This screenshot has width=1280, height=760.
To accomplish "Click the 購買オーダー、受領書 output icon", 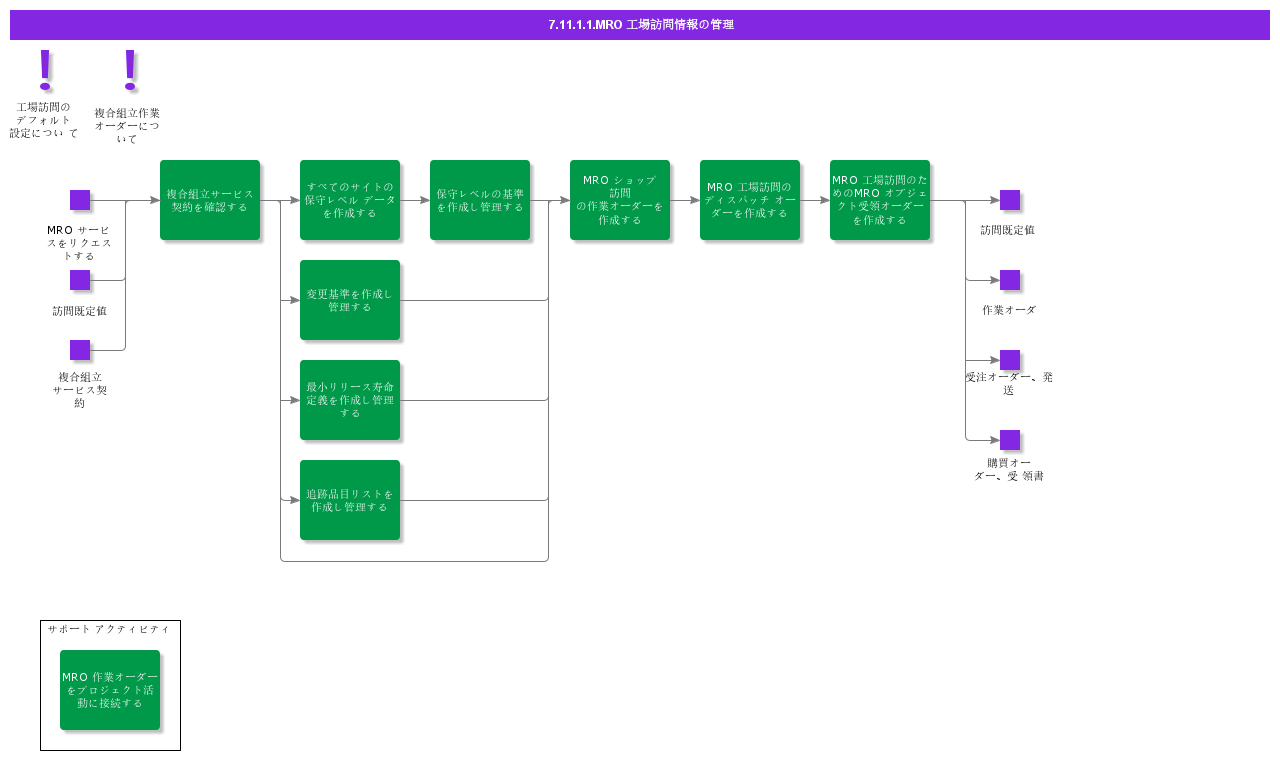I will pyautogui.click(x=1009, y=440).
